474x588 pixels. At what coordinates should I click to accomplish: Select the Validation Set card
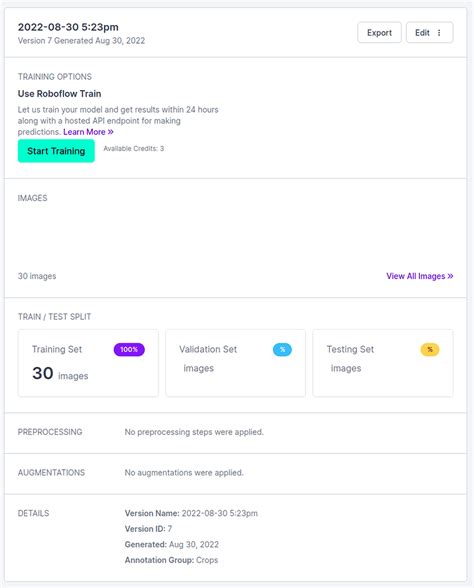pos(236,363)
